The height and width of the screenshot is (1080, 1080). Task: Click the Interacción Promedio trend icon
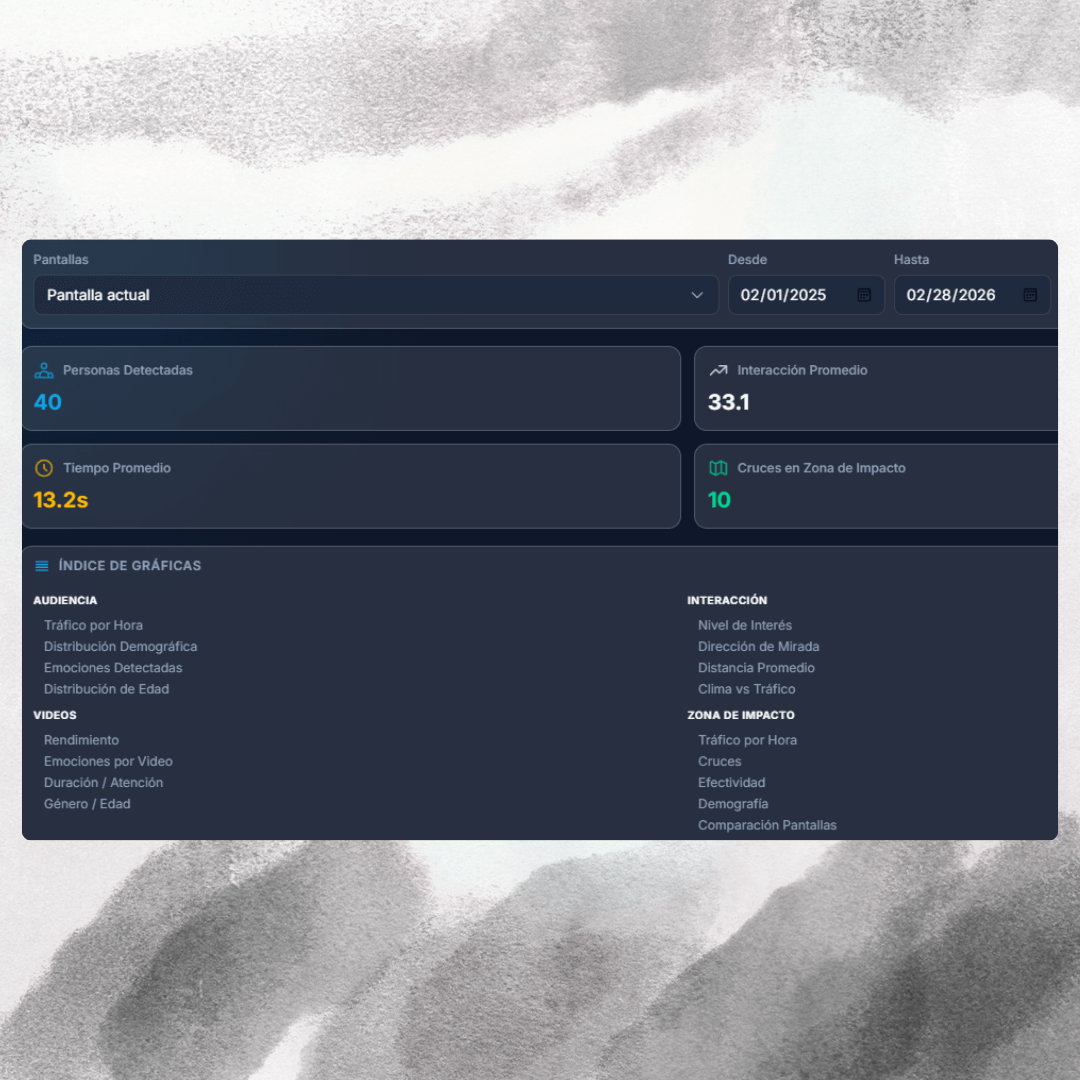tap(718, 370)
